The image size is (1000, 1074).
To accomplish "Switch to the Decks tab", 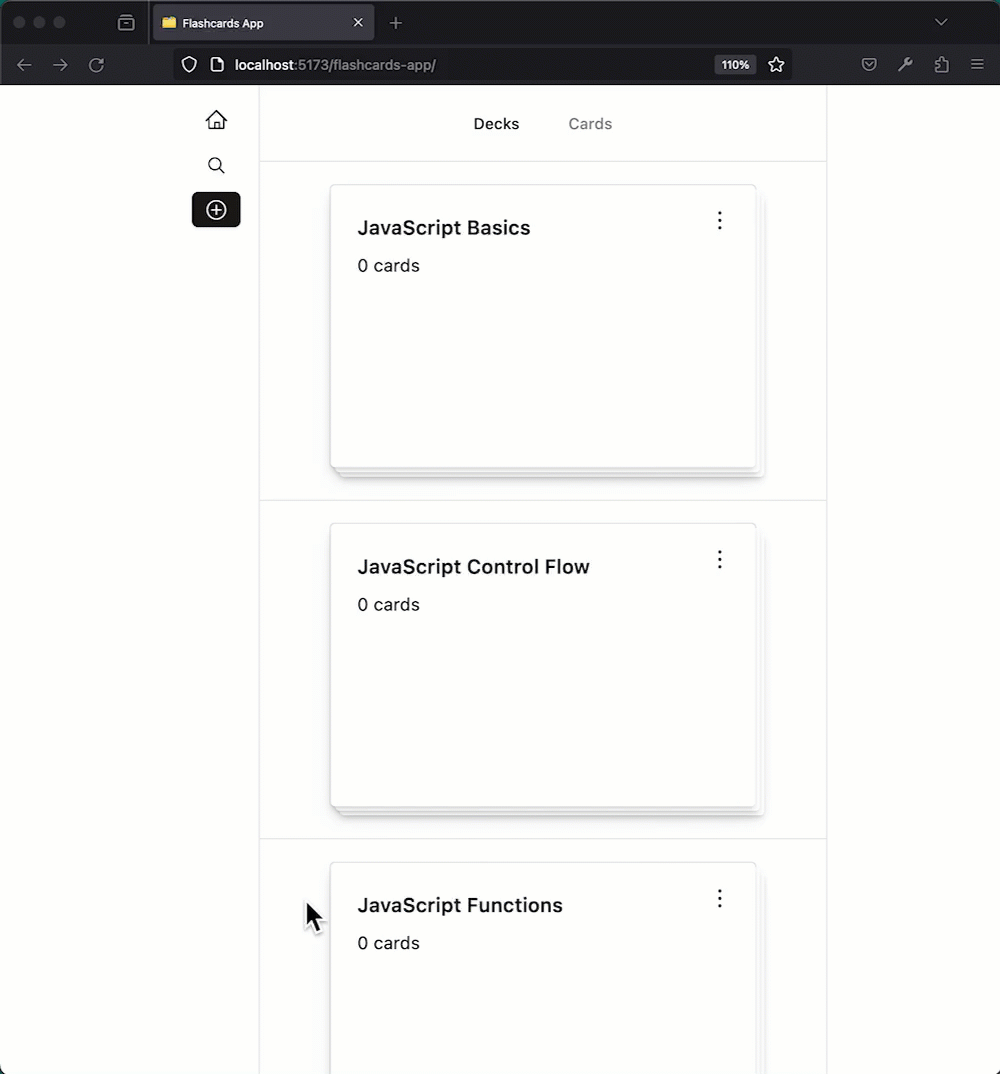I will (x=496, y=123).
